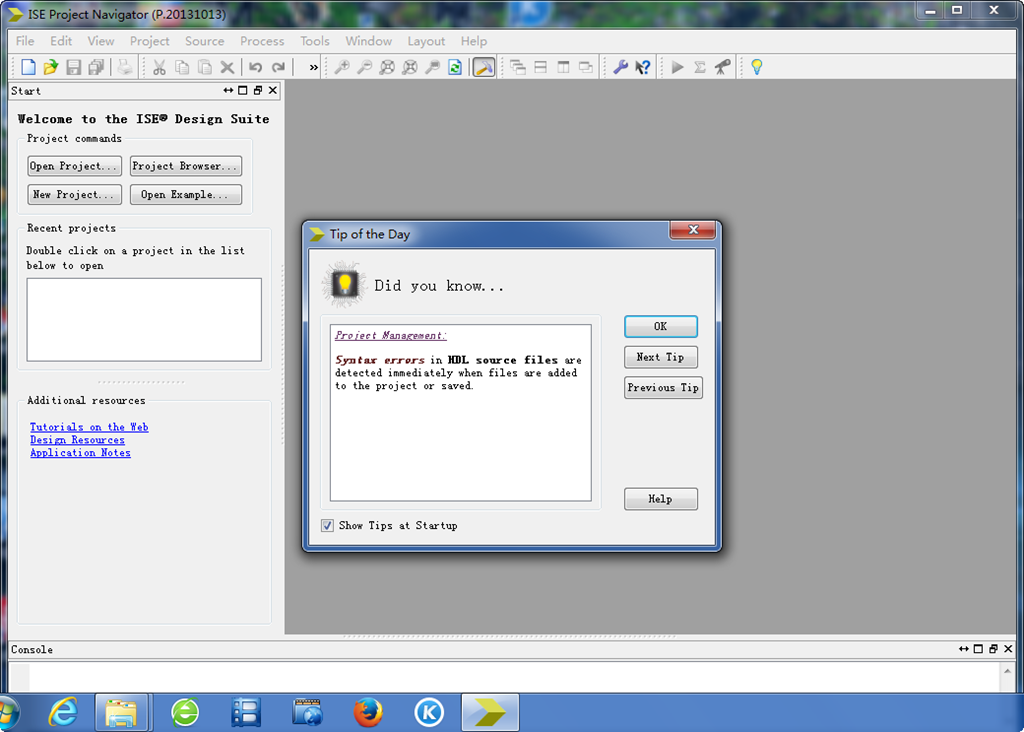Click inside the Recent projects list box
The height and width of the screenshot is (732, 1024).
tap(144, 319)
